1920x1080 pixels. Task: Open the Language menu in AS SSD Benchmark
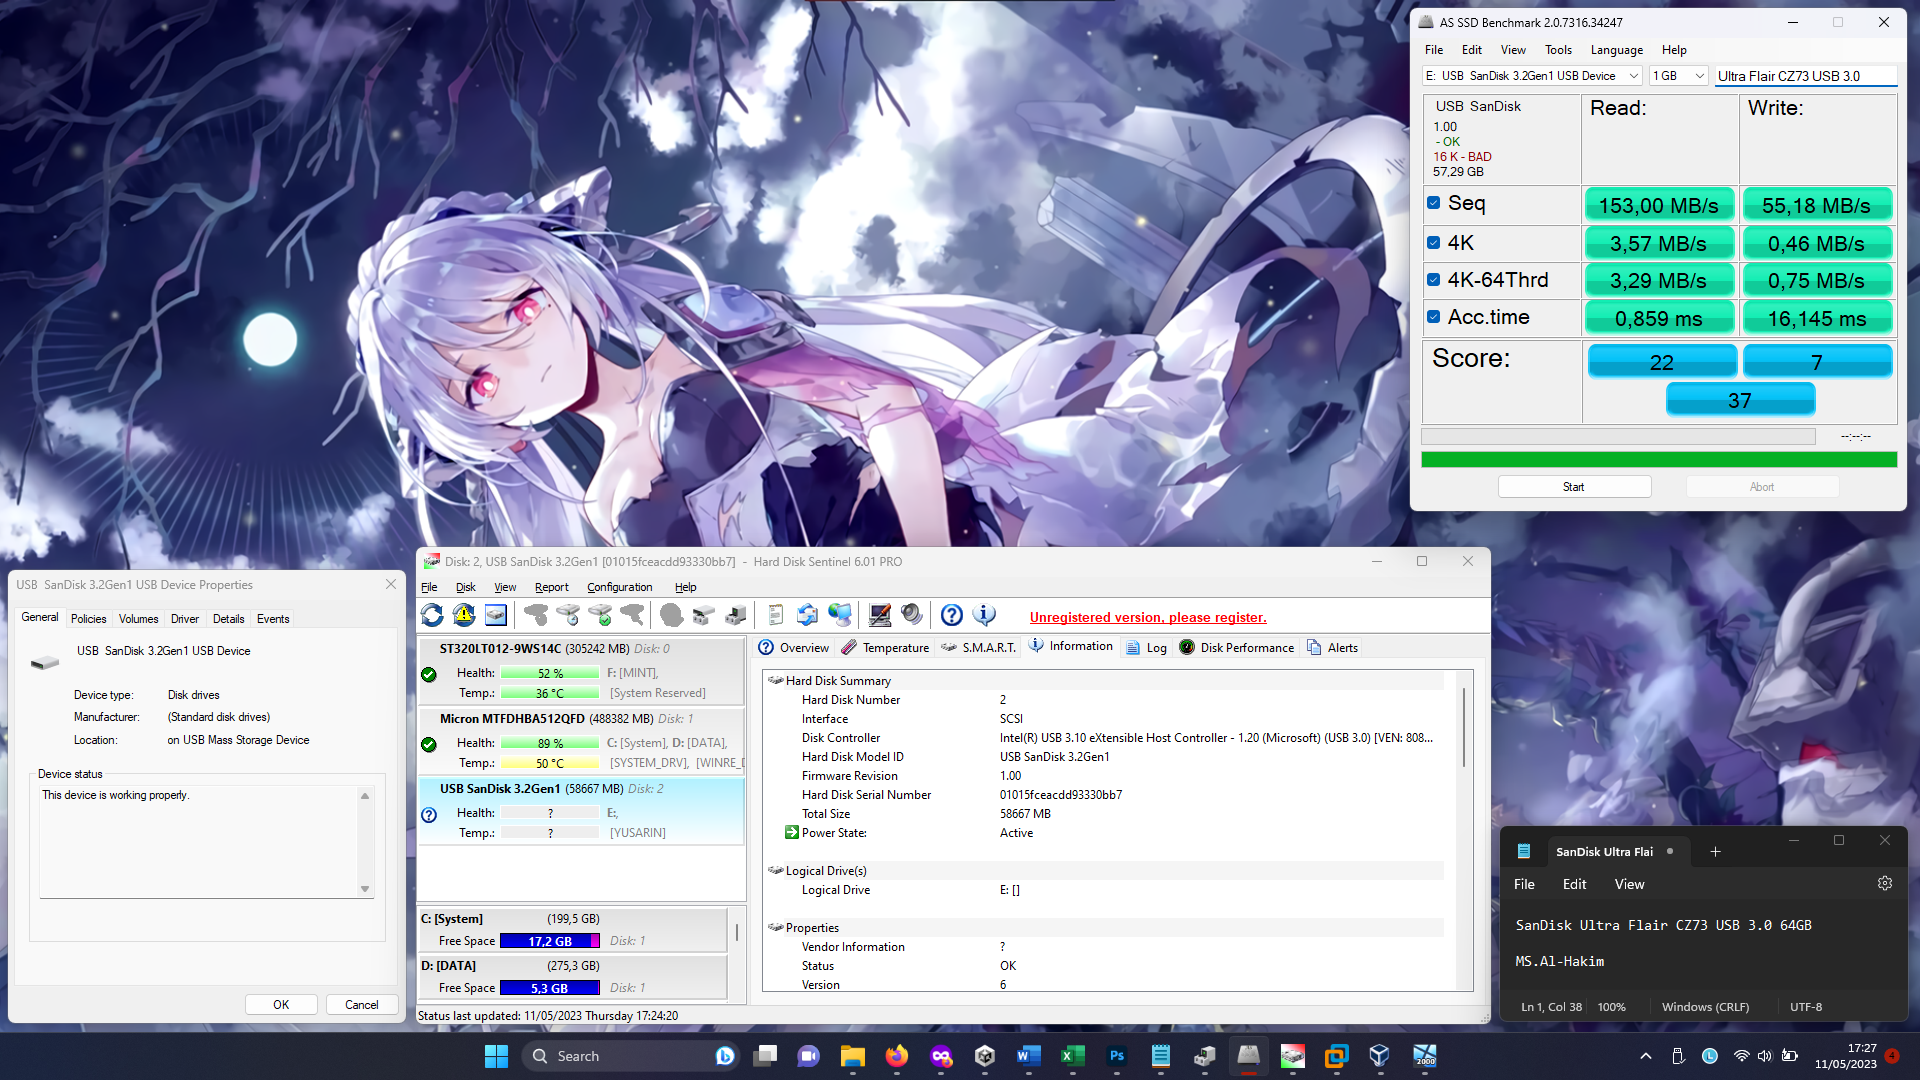pyautogui.click(x=1617, y=50)
